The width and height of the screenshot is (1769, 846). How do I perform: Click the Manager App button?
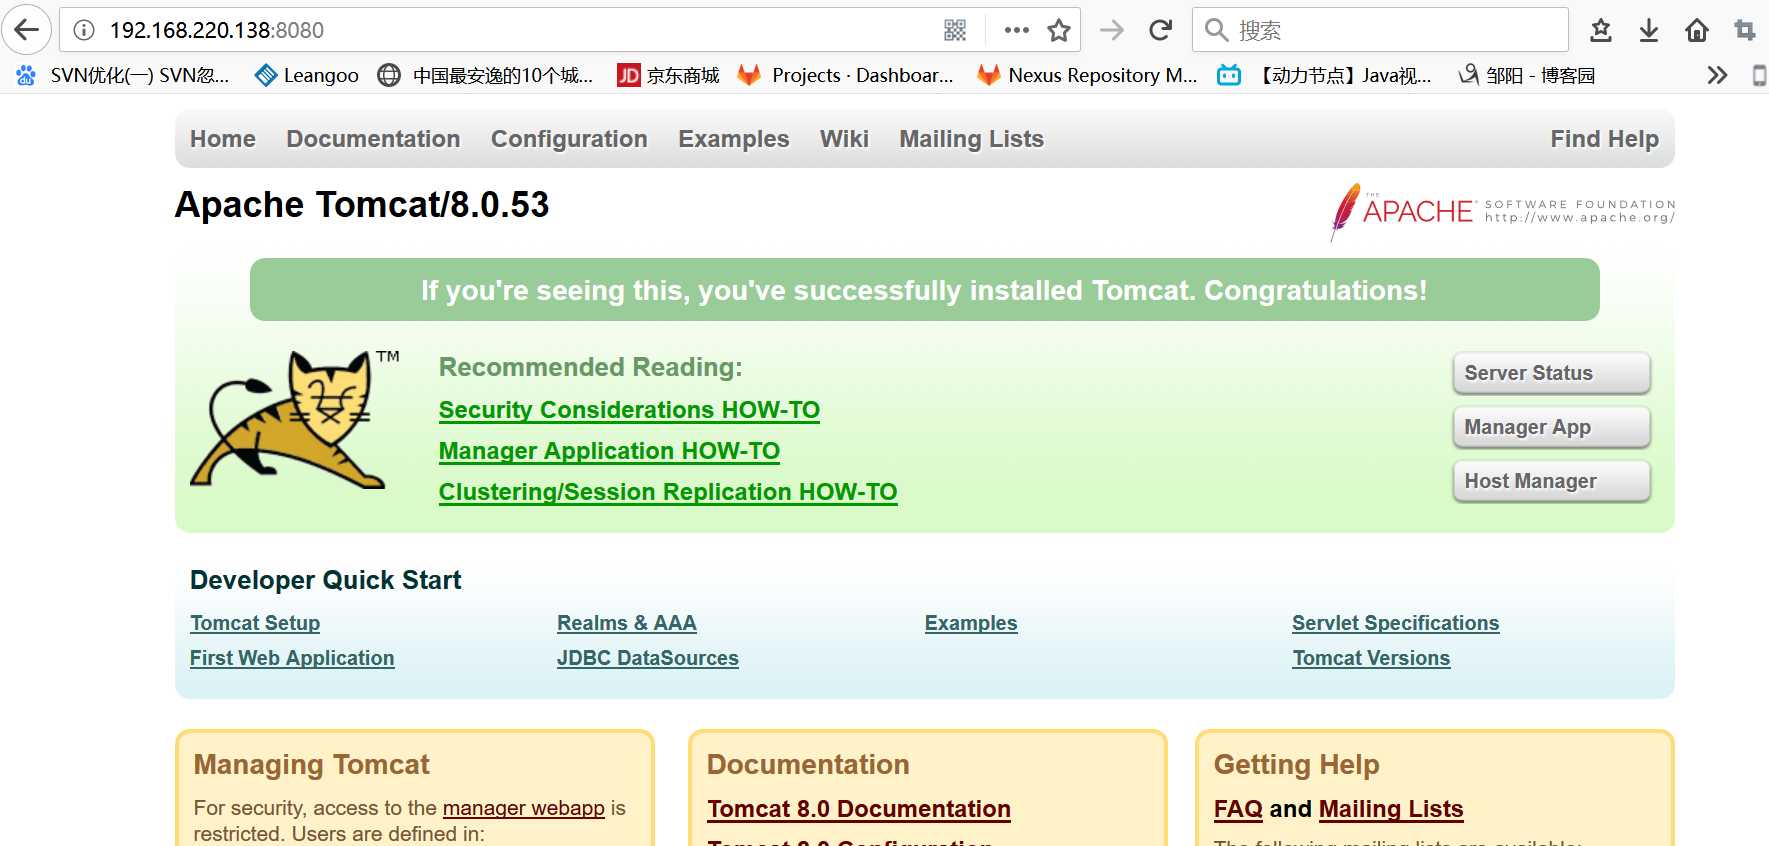pyautogui.click(x=1551, y=427)
